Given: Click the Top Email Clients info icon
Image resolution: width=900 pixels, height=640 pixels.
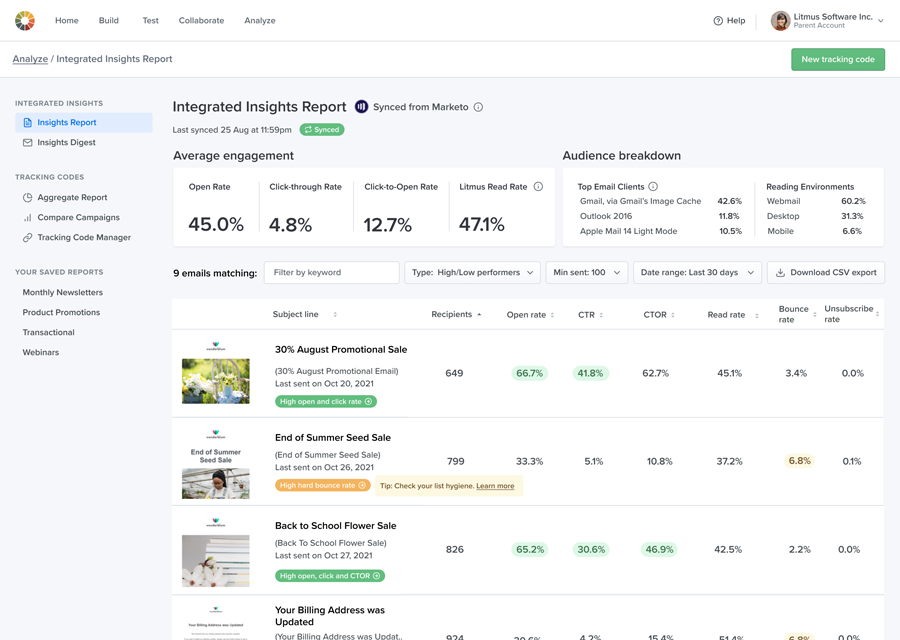Looking at the screenshot, I should [x=653, y=187].
